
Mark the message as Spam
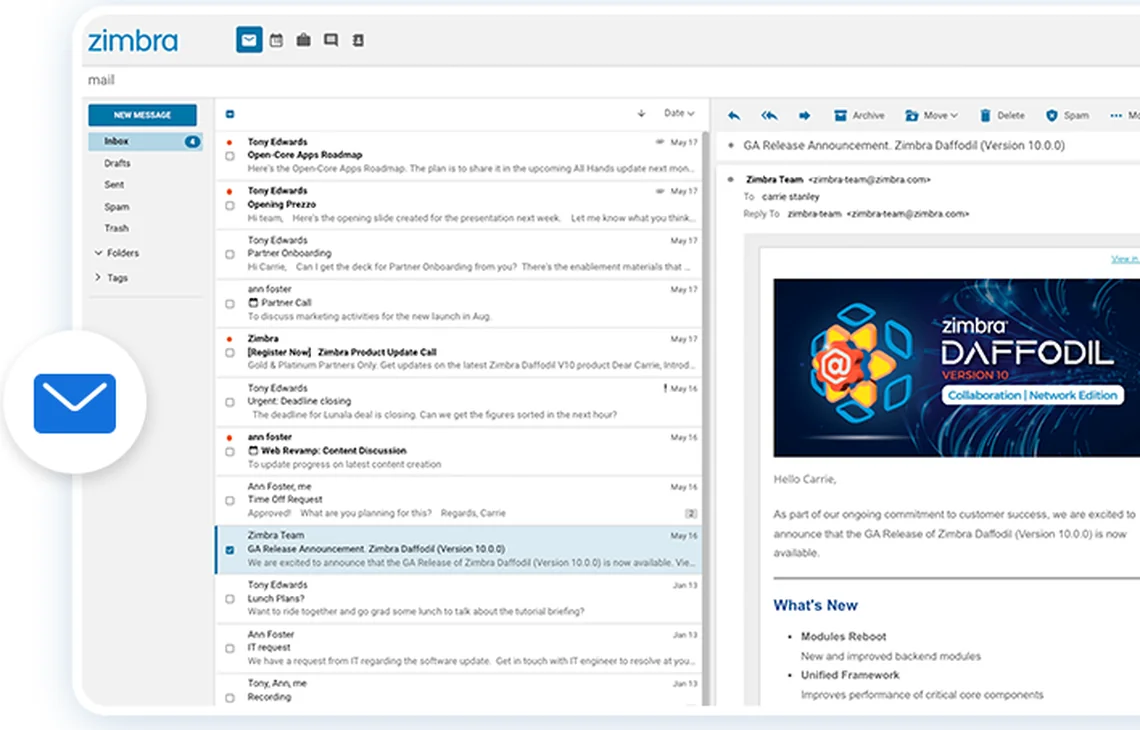click(1067, 116)
